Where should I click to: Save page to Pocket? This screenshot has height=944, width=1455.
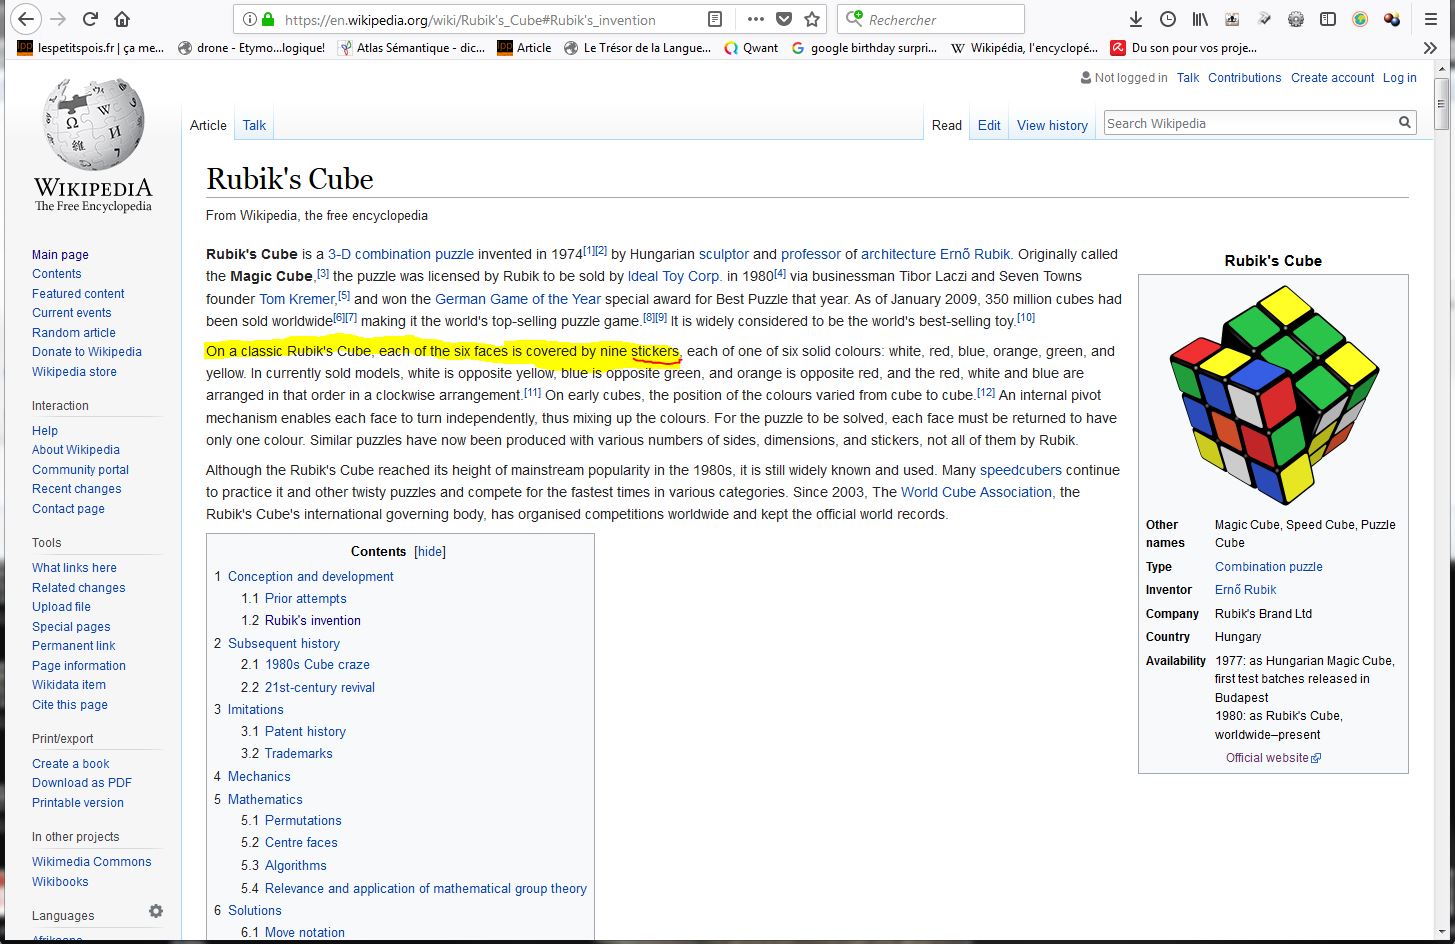tap(784, 19)
